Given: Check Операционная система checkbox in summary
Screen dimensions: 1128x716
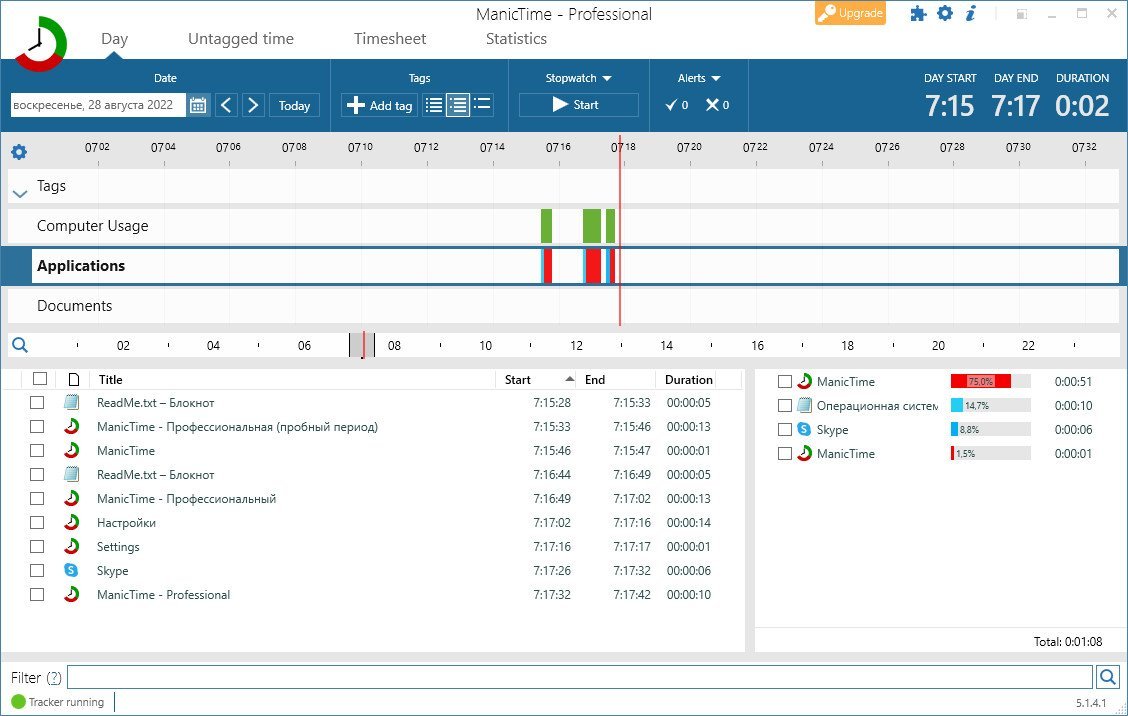Looking at the screenshot, I should click(785, 406).
